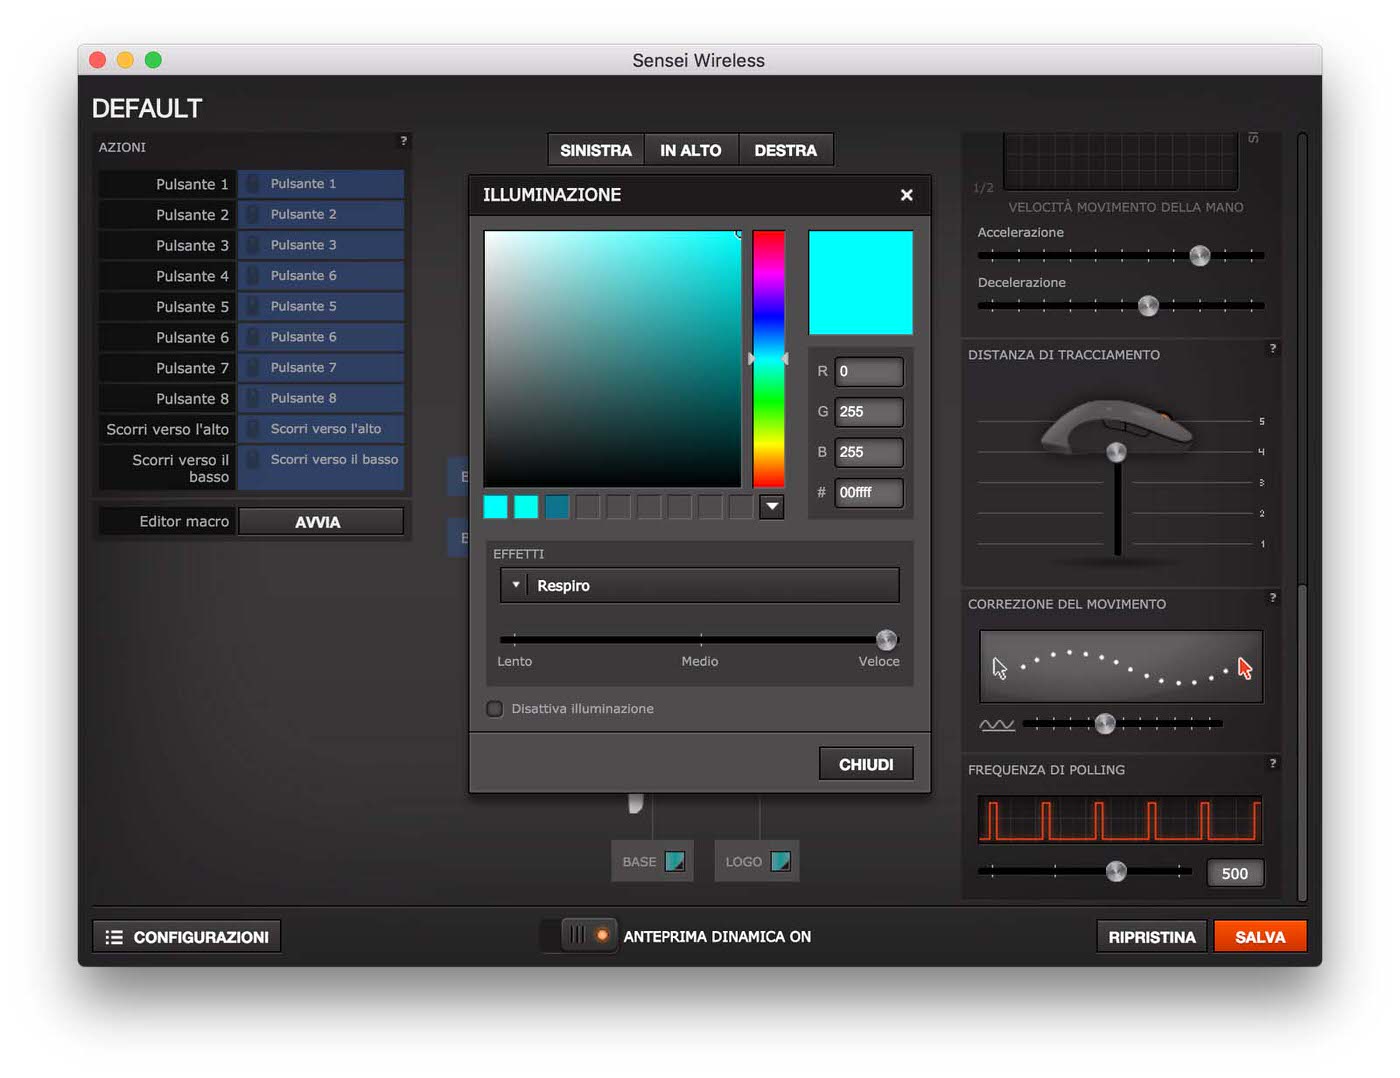Screen dimensions: 1400x1078
Task: Open the mapping for the Pulsante 8 row
Action: coord(321,398)
